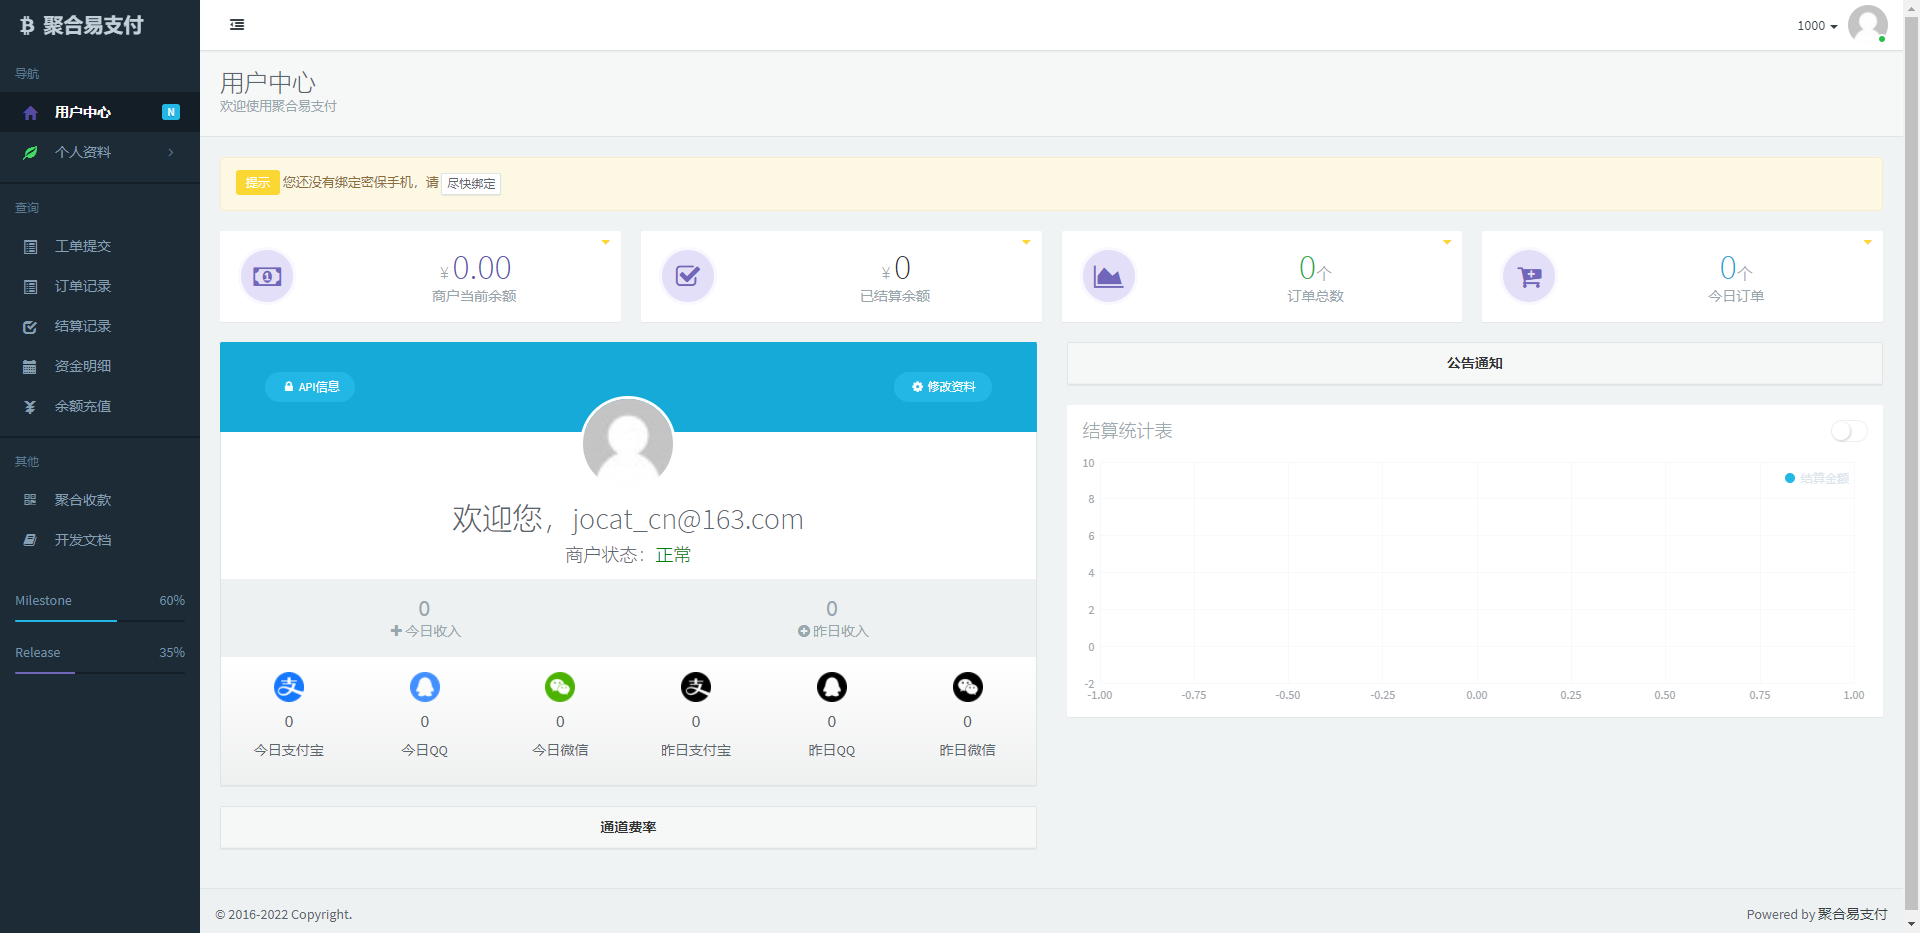Click the leaf icon beside 个人资料

pyautogui.click(x=30, y=153)
